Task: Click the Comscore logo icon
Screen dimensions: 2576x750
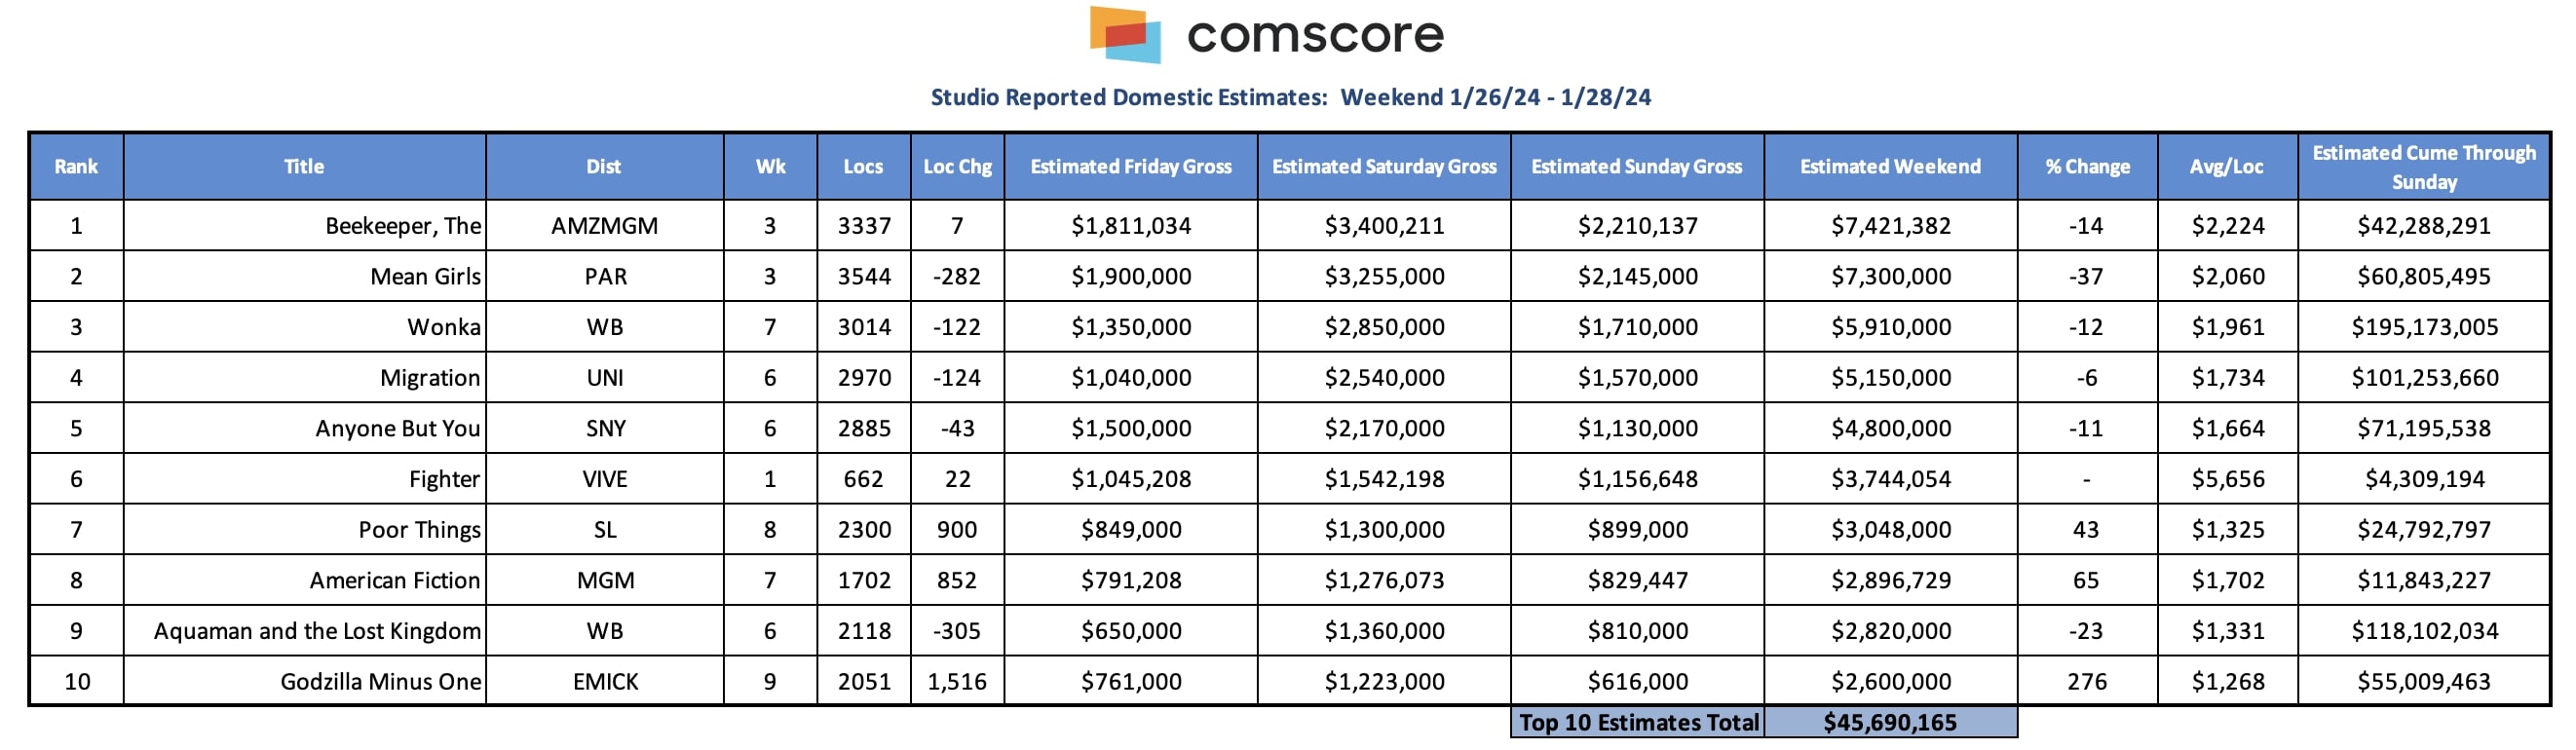Action: [1125, 35]
